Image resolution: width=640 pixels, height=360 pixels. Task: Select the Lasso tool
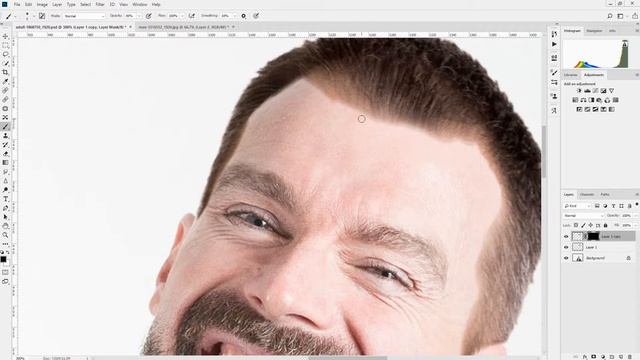5,54
